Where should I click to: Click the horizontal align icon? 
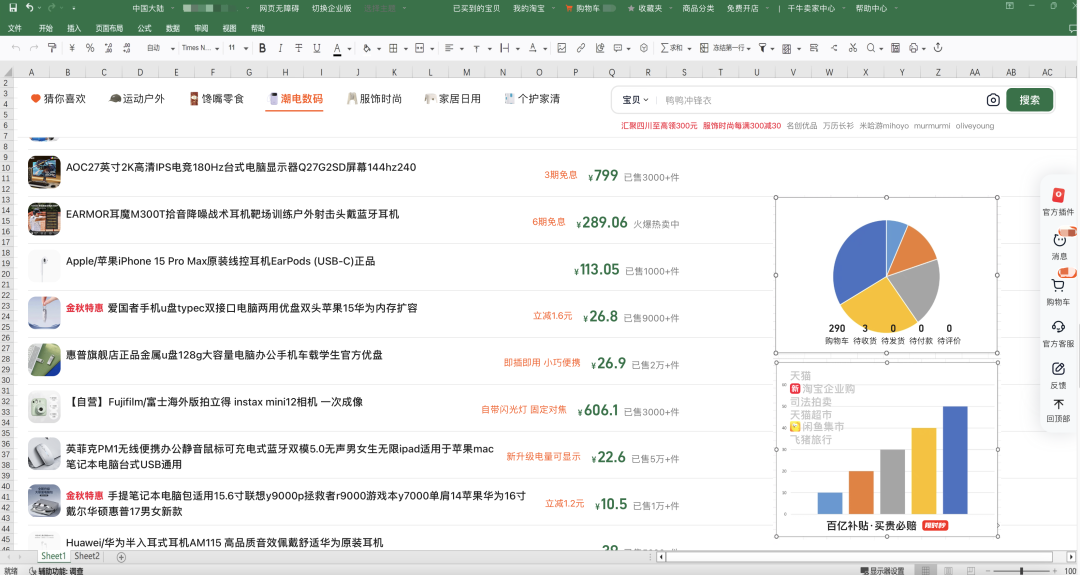point(449,48)
